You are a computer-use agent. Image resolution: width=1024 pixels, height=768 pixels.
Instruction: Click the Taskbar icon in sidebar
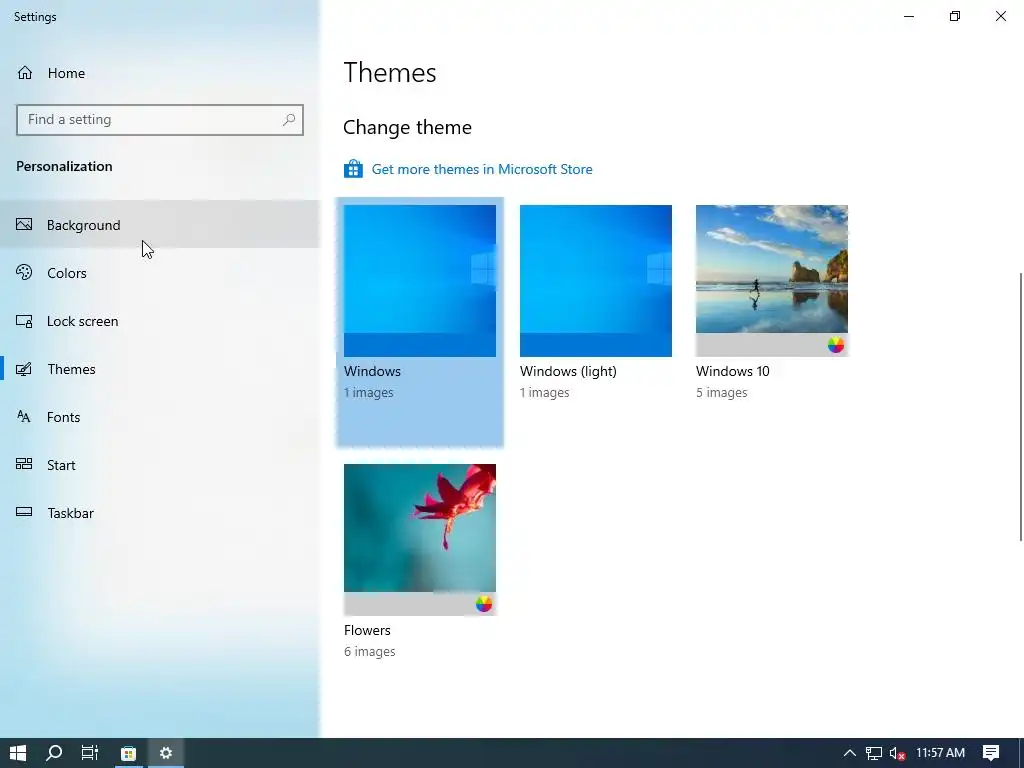click(24, 512)
